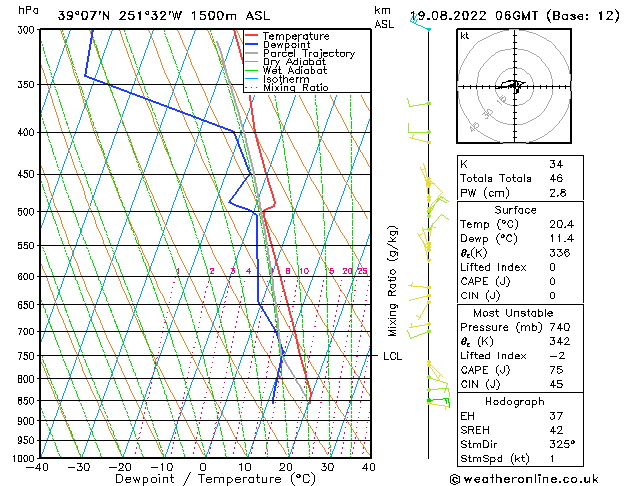Click the "Hodograph" section heading

[515, 402]
